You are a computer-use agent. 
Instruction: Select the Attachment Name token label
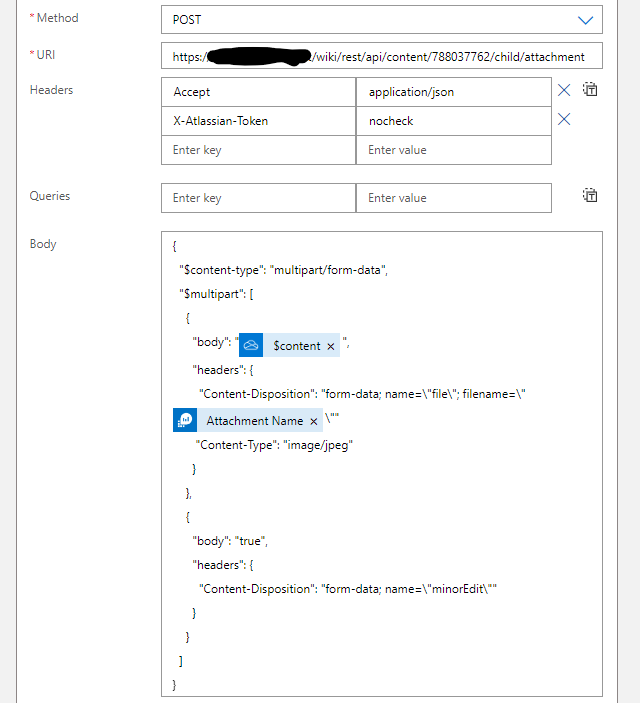[x=255, y=421]
